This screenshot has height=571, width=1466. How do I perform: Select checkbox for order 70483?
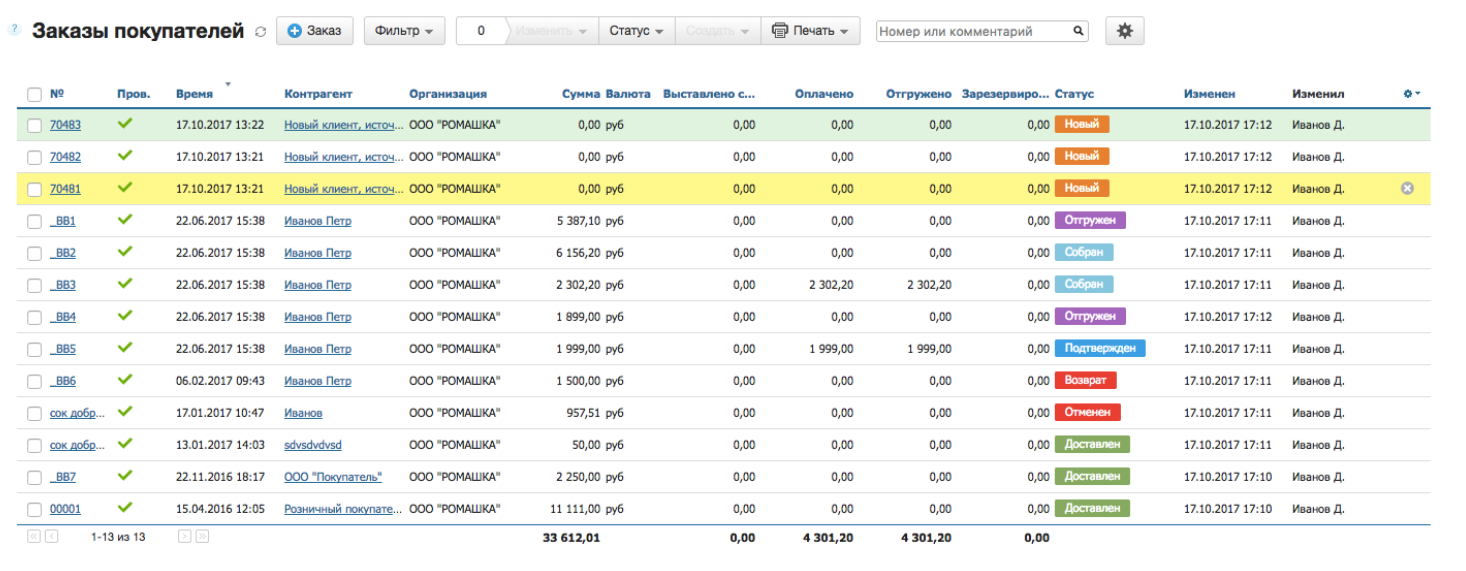35,125
